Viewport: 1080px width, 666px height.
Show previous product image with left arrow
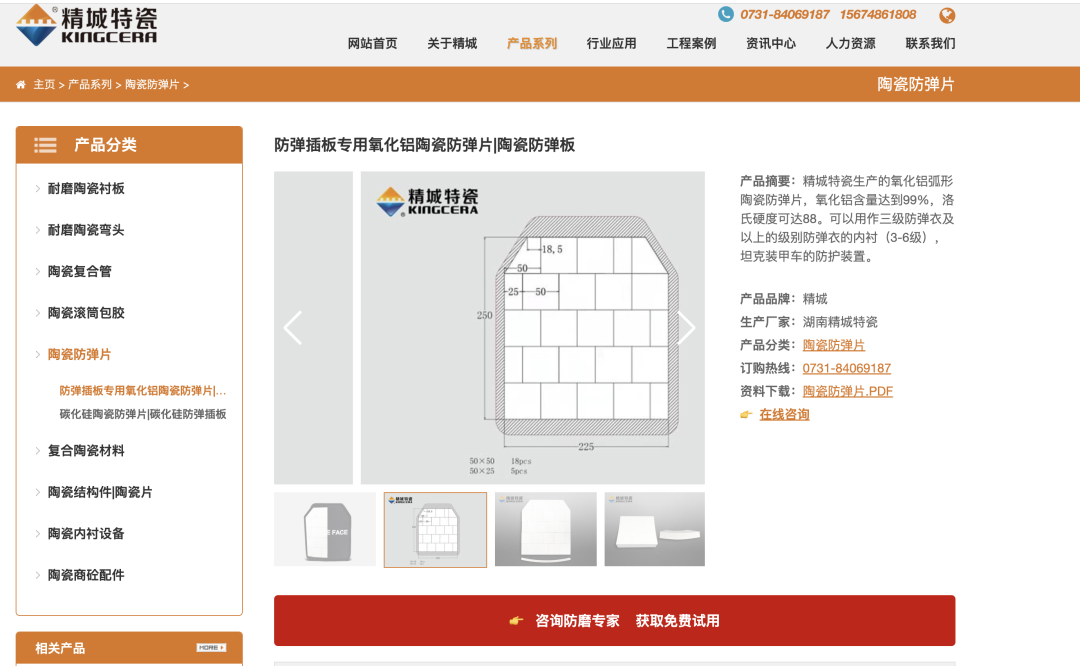(293, 328)
